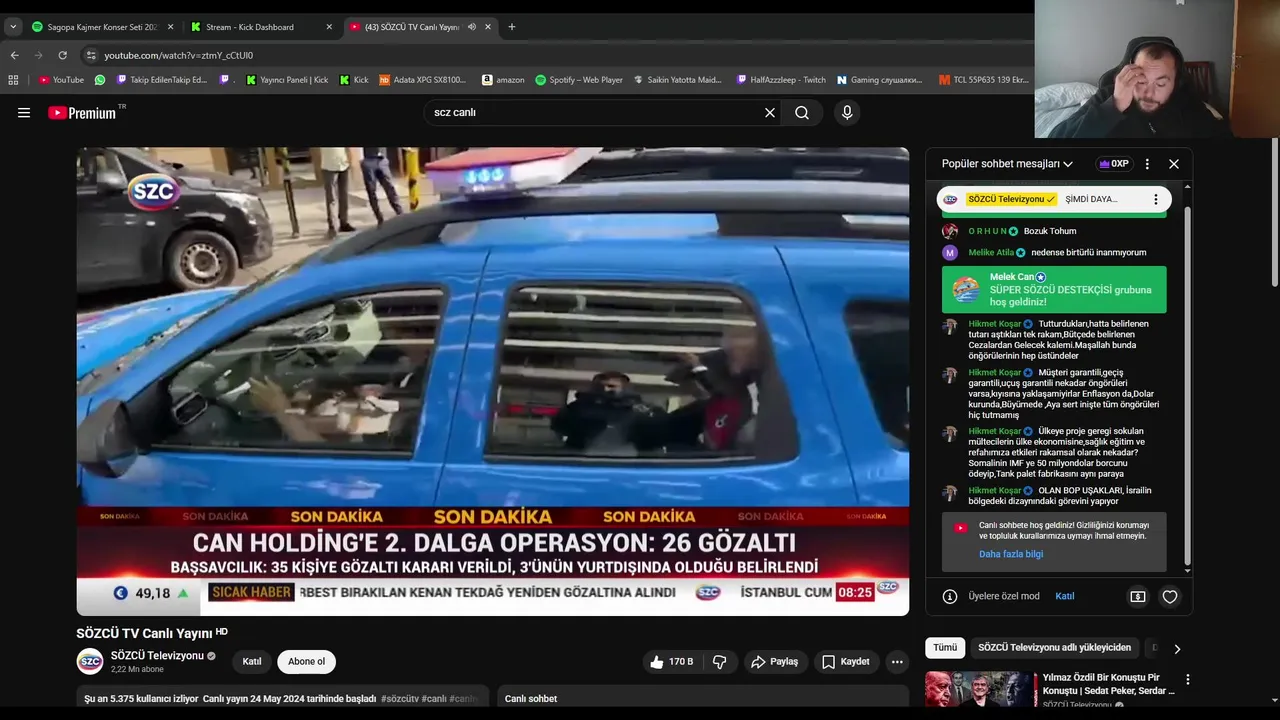1280x720 pixels.
Task: Open the YouTube guide hamburger menu
Action: [x=24, y=113]
